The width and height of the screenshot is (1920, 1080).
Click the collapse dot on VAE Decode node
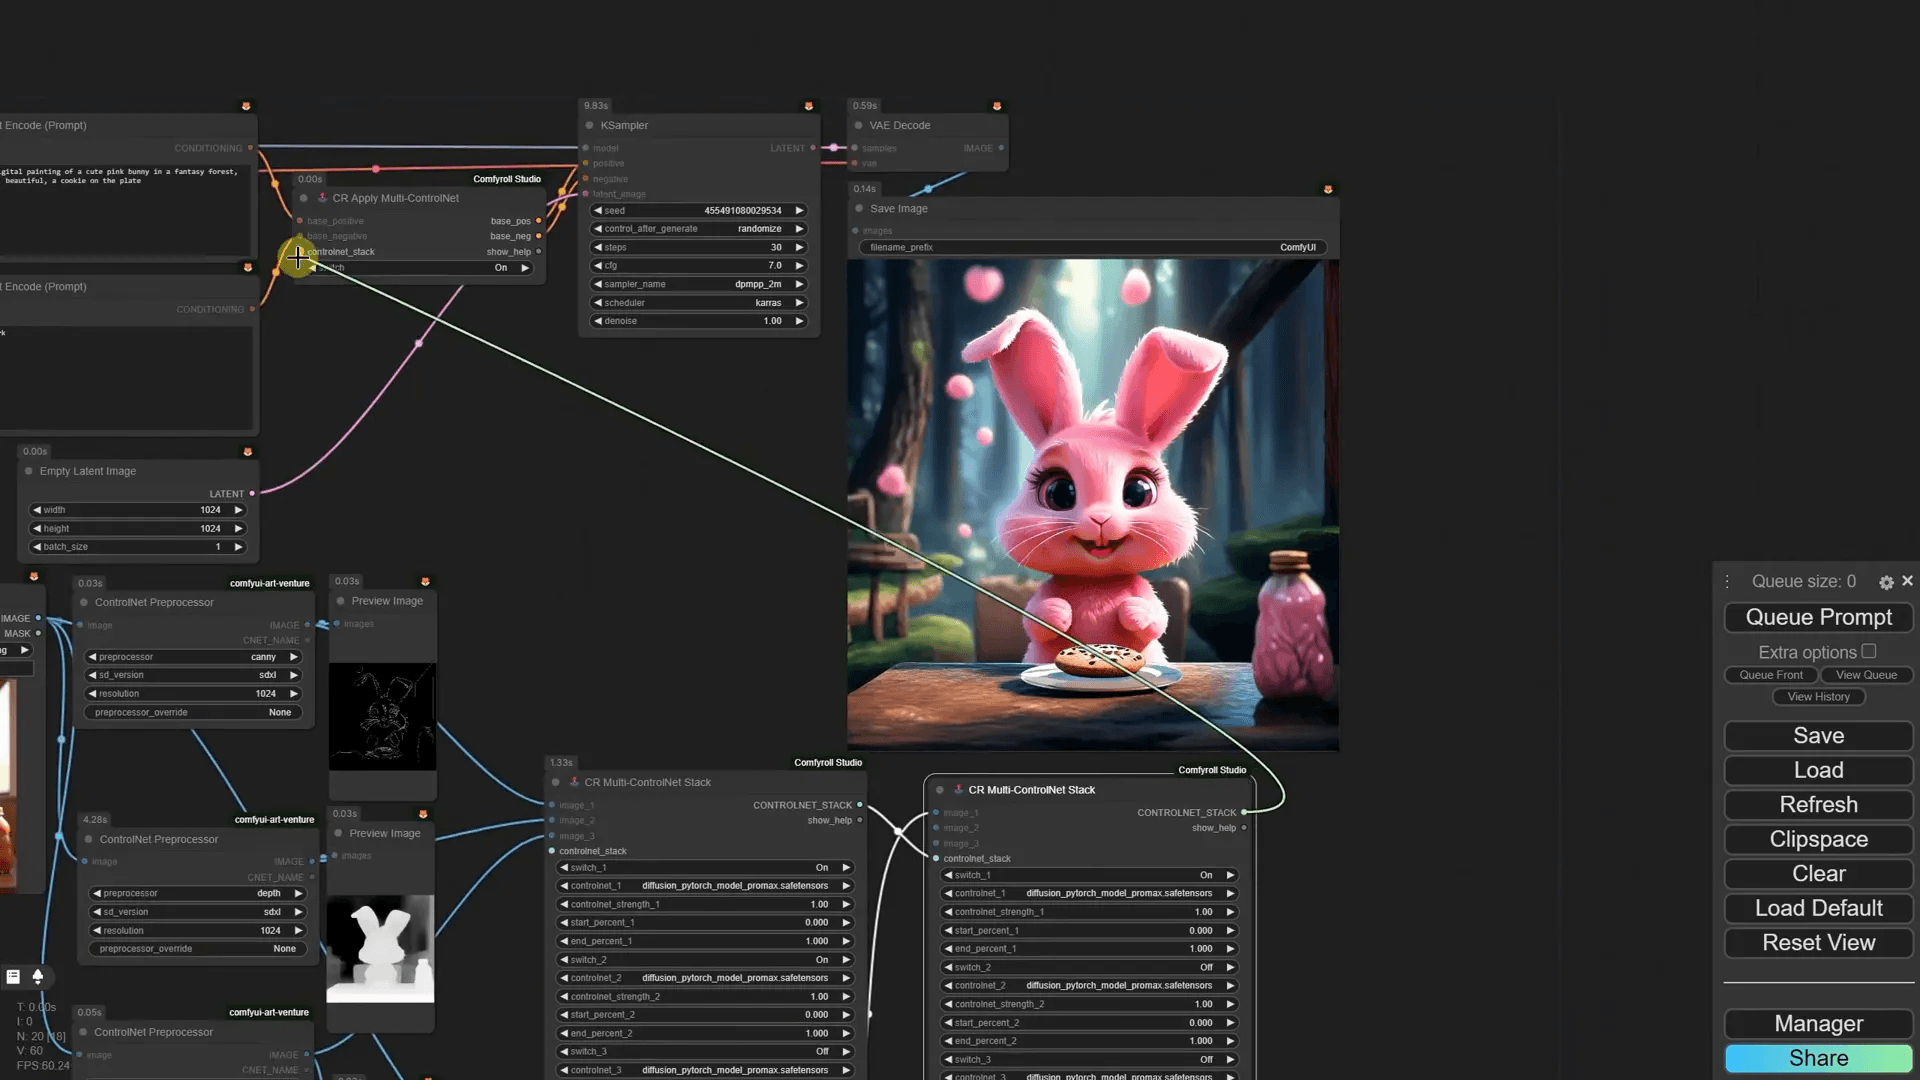tap(859, 126)
